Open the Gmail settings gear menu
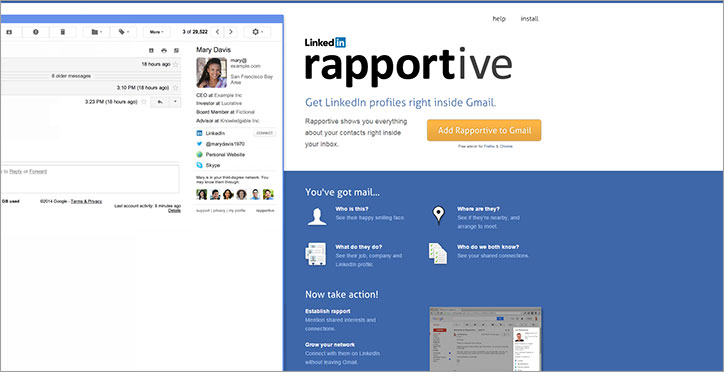This screenshot has width=724, height=372. click(x=257, y=32)
